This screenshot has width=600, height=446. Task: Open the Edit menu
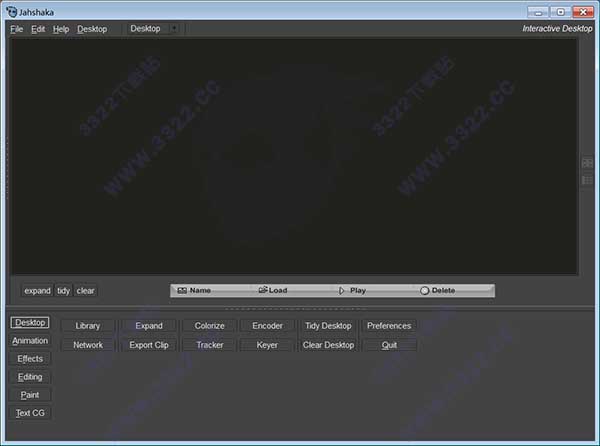click(x=38, y=29)
